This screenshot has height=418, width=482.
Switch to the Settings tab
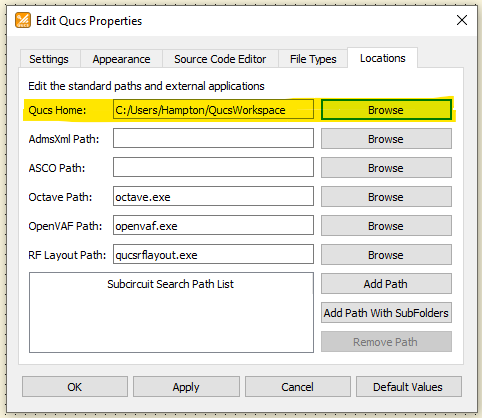49,59
